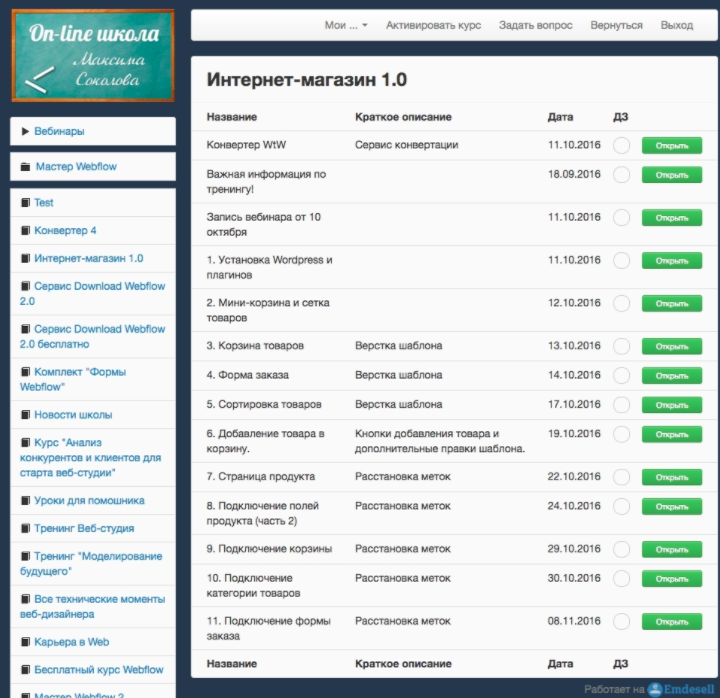The height and width of the screenshot is (698, 720).
Task: Click the book icon beside Конвертер 4
Action: 26,231
